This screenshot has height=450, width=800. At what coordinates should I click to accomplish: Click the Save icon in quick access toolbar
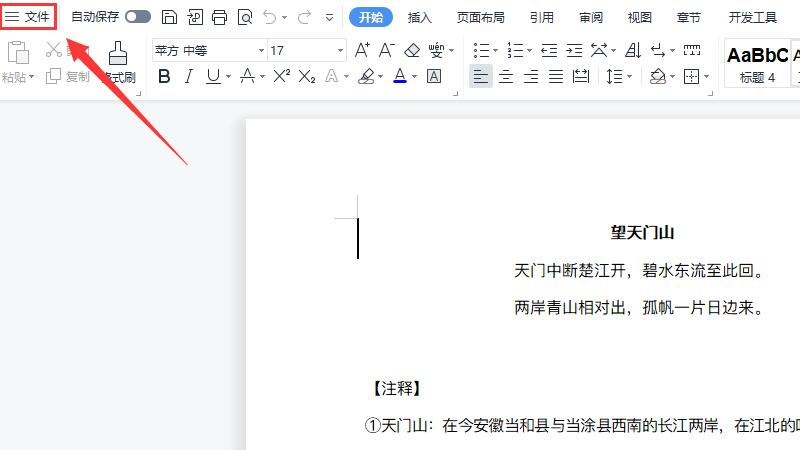170,17
